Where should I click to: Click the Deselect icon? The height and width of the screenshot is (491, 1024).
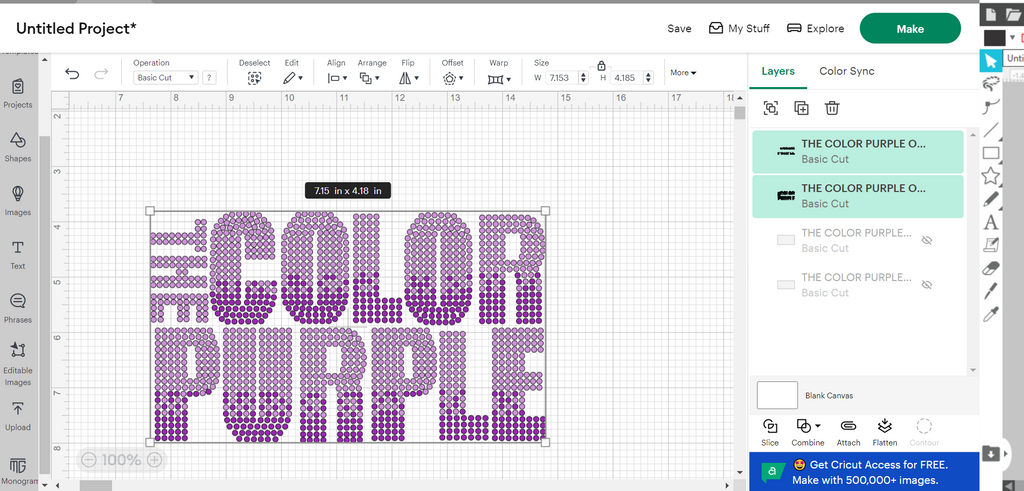(x=255, y=78)
